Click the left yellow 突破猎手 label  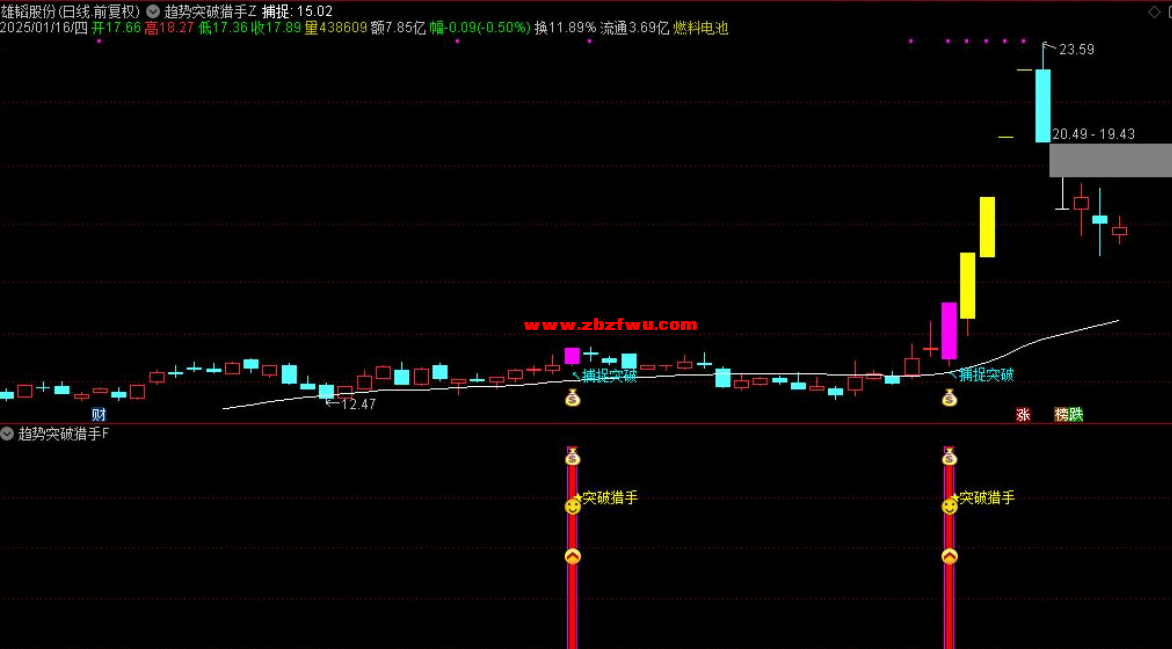[x=610, y=498]
